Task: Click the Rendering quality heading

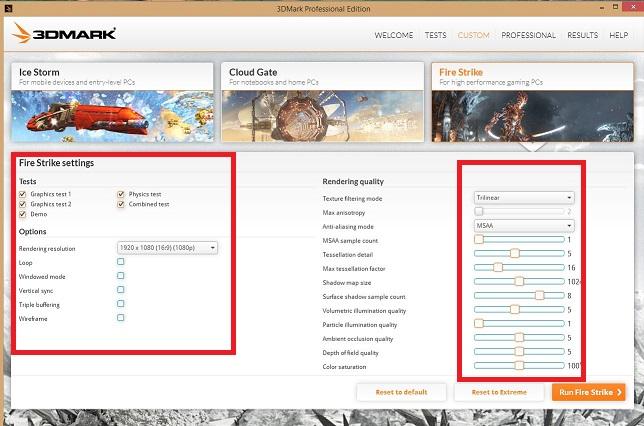Action: 353,182
